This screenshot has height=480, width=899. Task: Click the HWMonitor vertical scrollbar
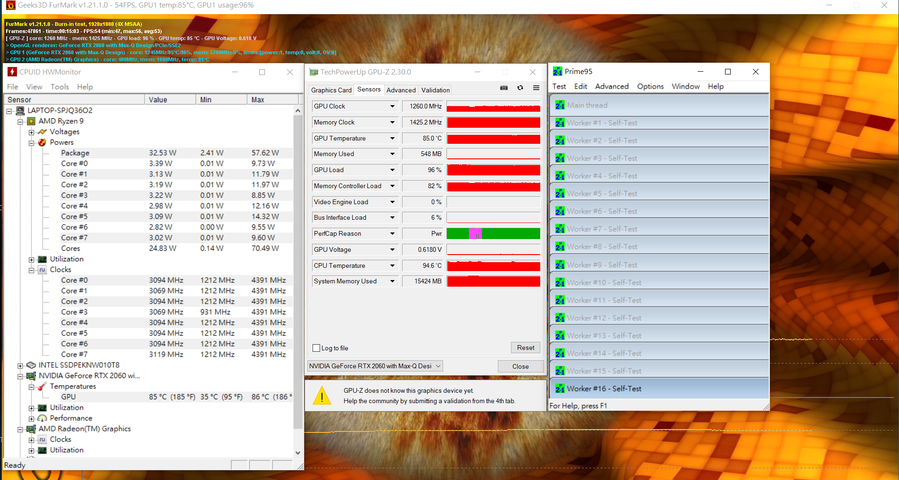coord(298,271)
